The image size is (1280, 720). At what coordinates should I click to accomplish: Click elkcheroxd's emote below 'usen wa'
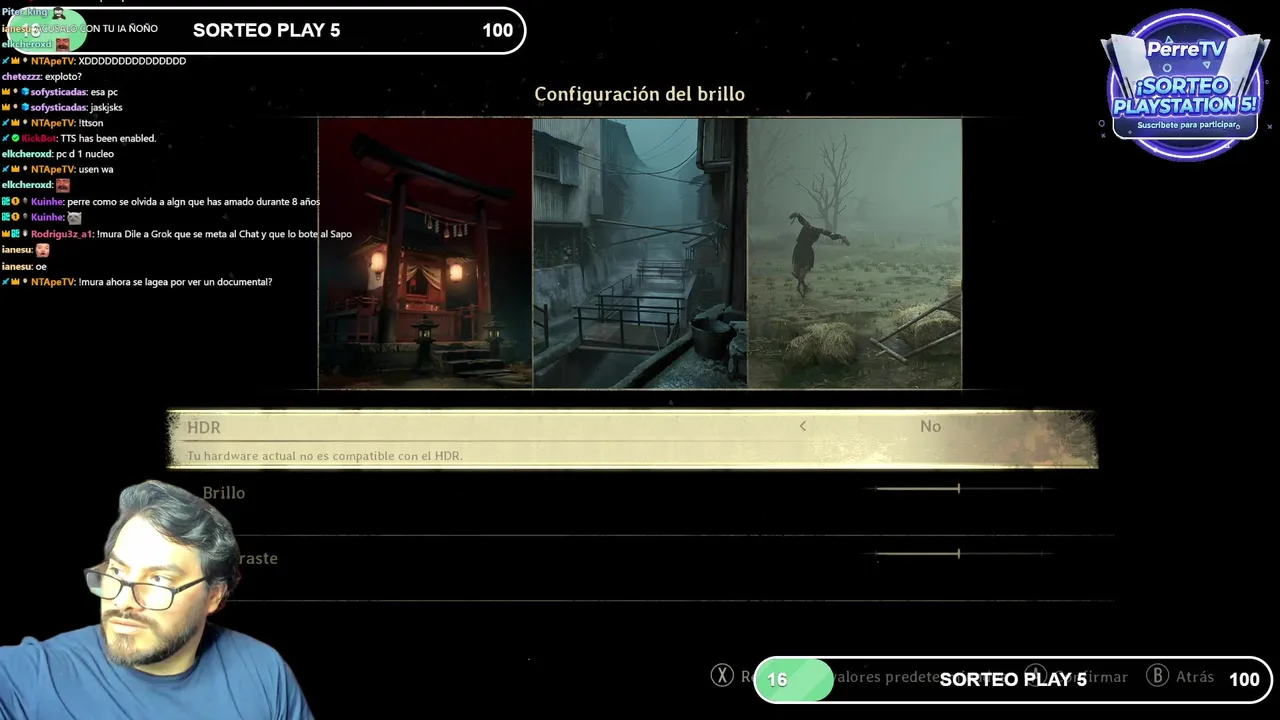pos(63,185)
